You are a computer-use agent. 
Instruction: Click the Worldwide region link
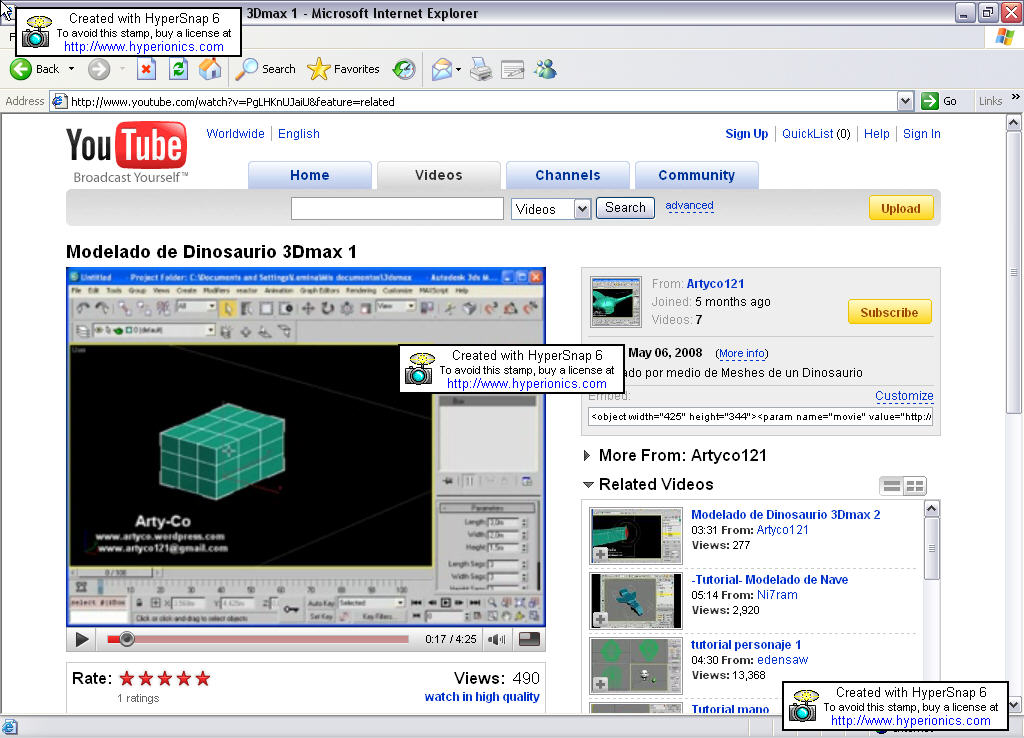point(235,133)
